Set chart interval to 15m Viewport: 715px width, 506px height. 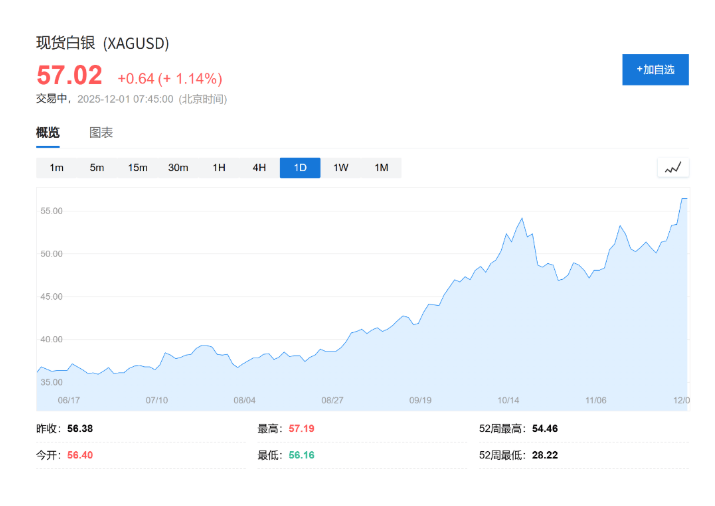click(137, 168)
